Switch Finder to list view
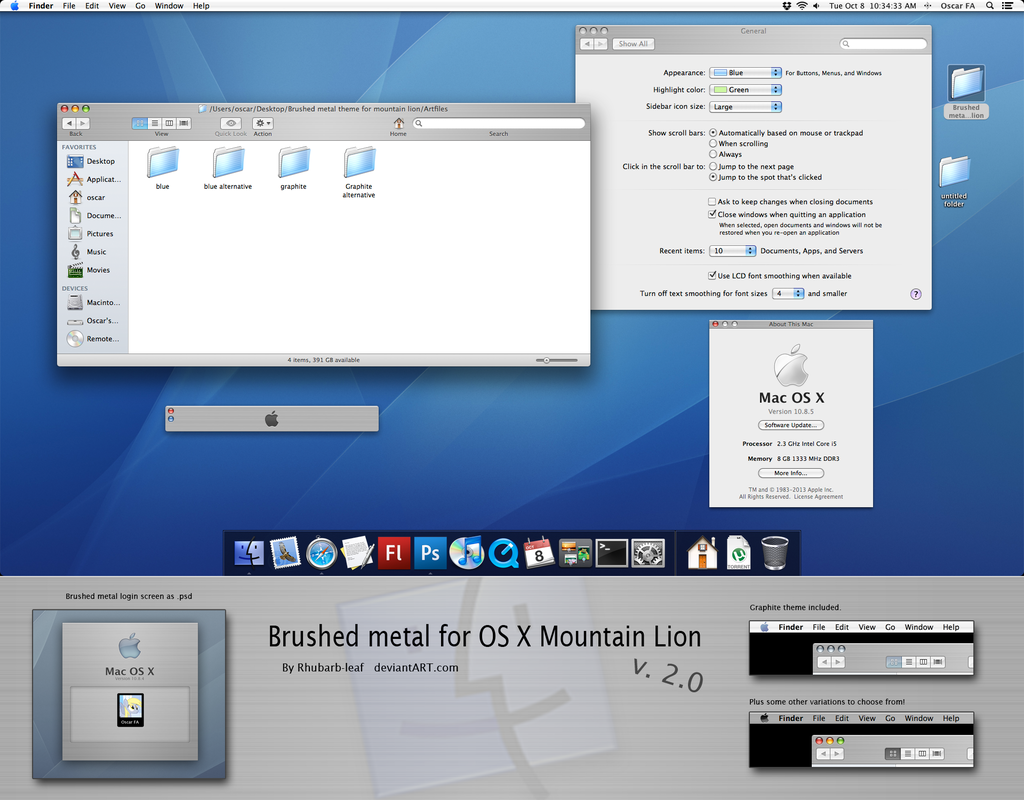Screen dimensions: 1024x800 click(155, 123)
